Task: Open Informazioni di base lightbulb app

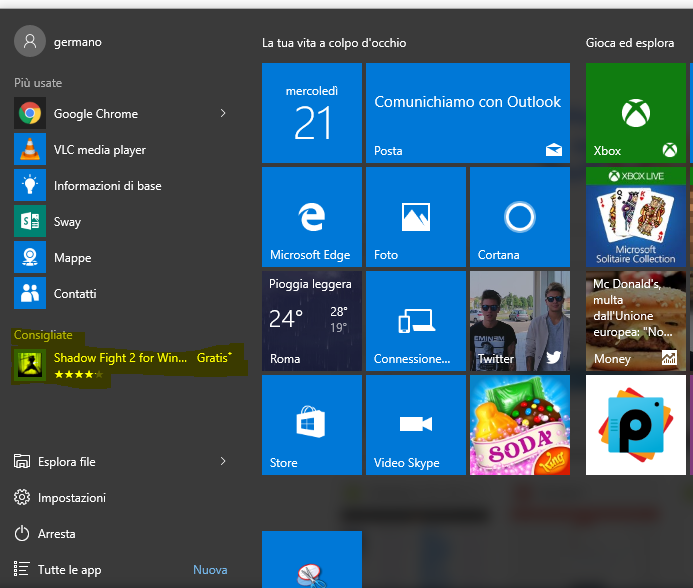Action: point(122,185)
